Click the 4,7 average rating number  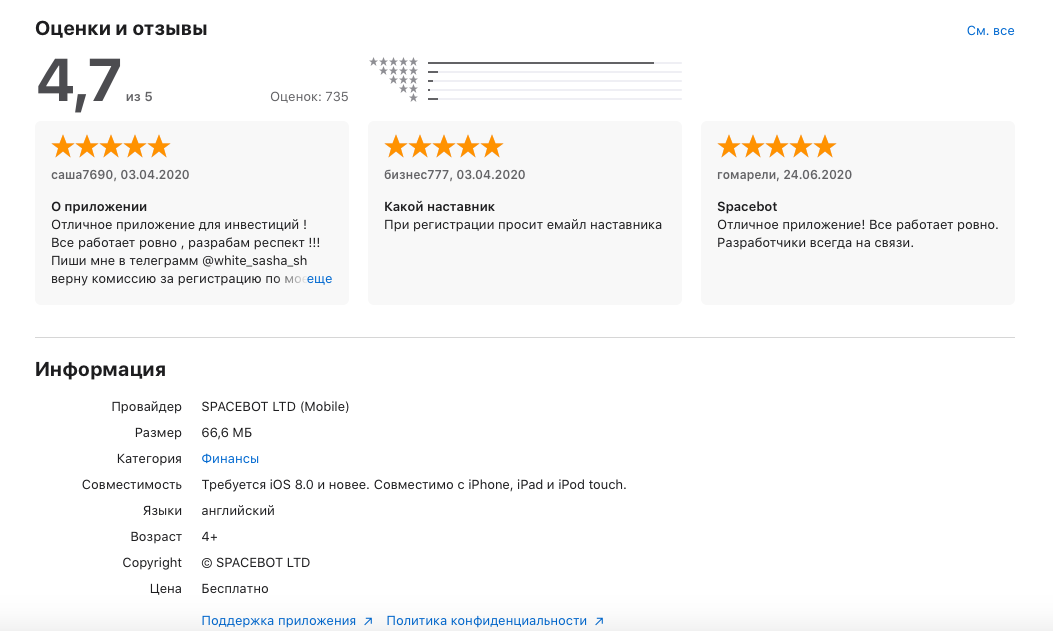79,82
